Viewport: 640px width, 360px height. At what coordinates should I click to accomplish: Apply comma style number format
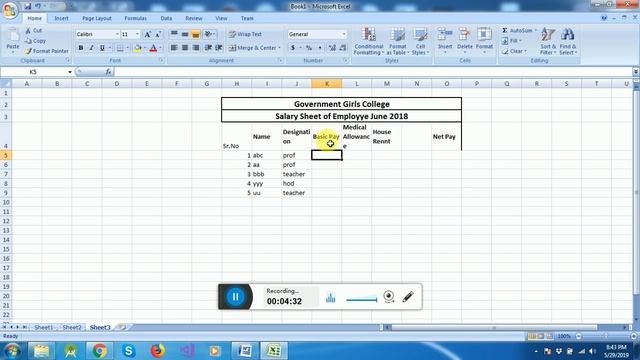[320, 48]
